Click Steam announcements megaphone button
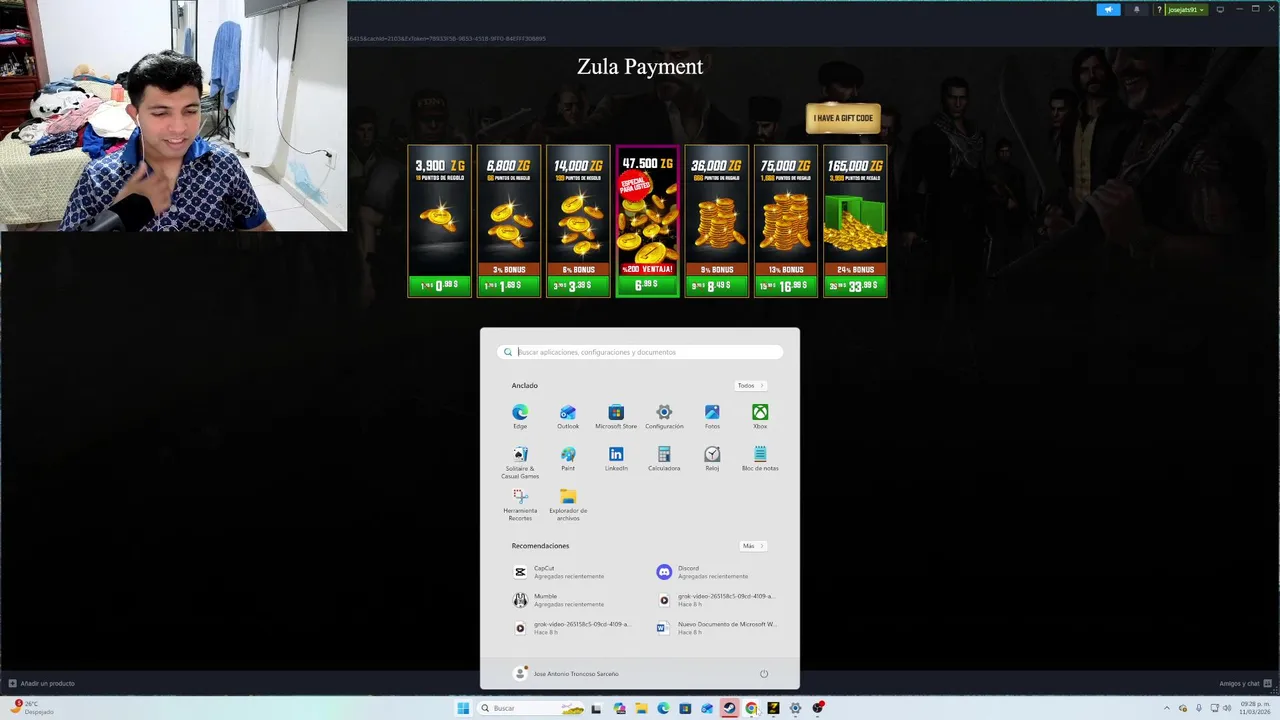This screenshot has width=1280, height=720. coord(1109,9)
